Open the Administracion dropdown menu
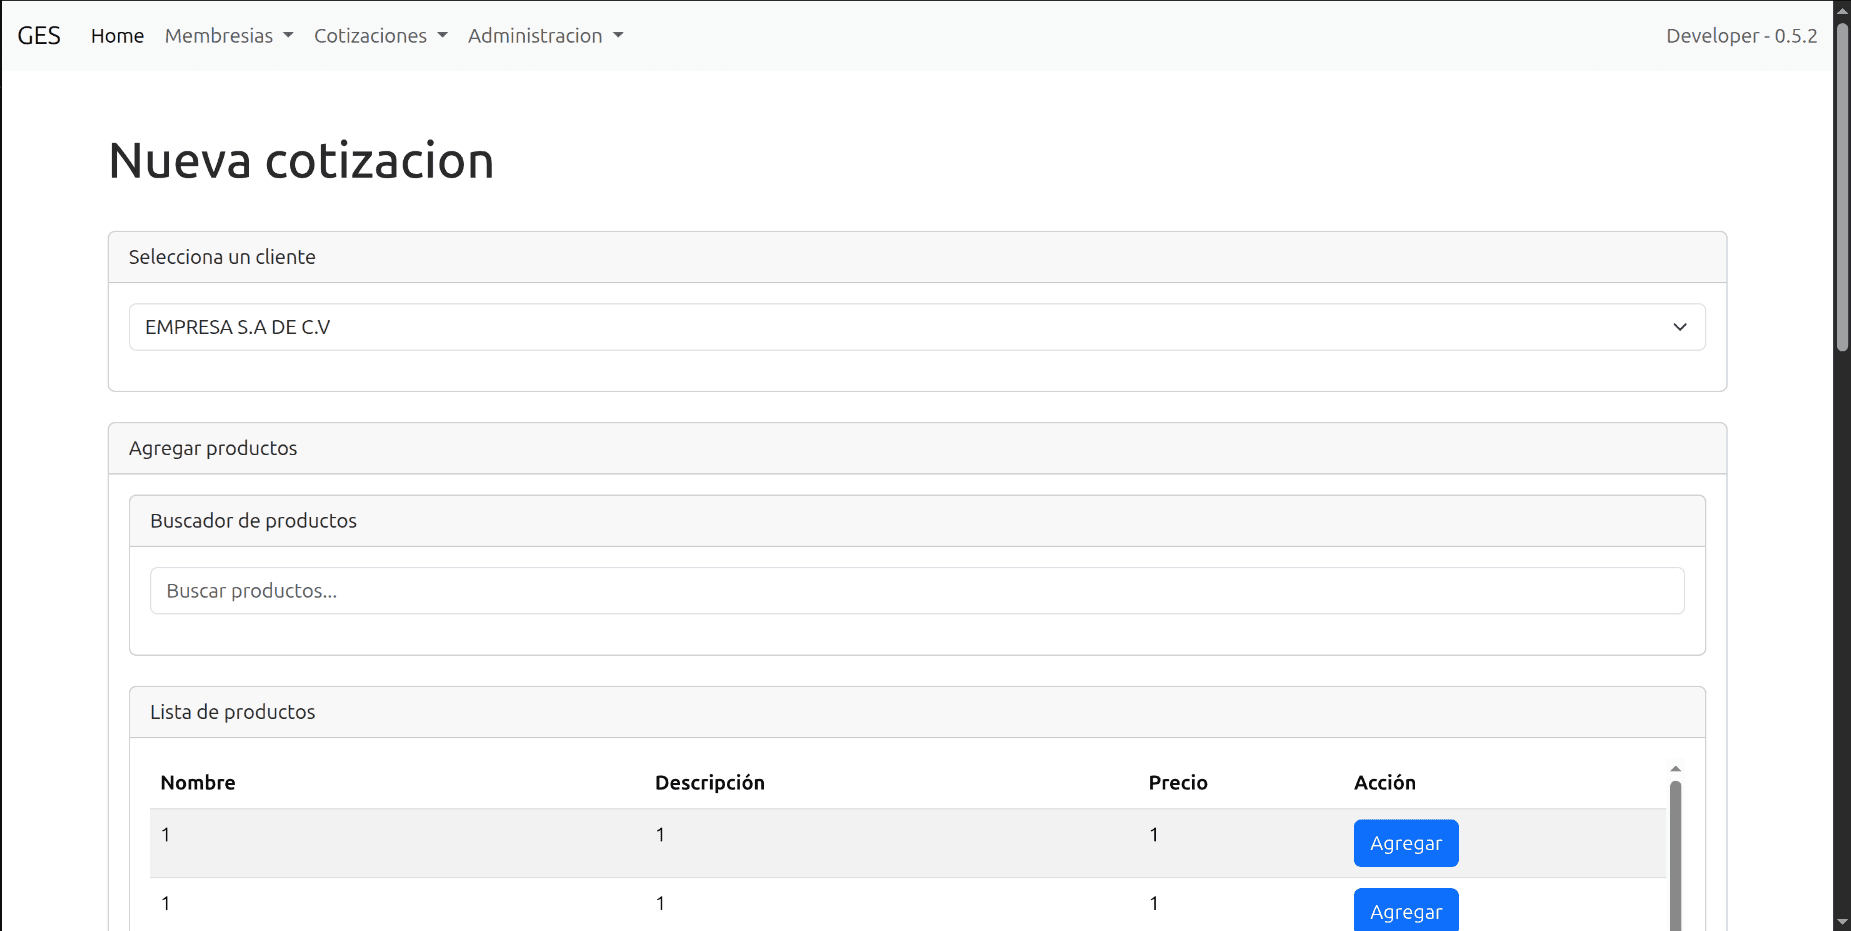The height and width of the screenshot is (931, 1851). point(545,36)
